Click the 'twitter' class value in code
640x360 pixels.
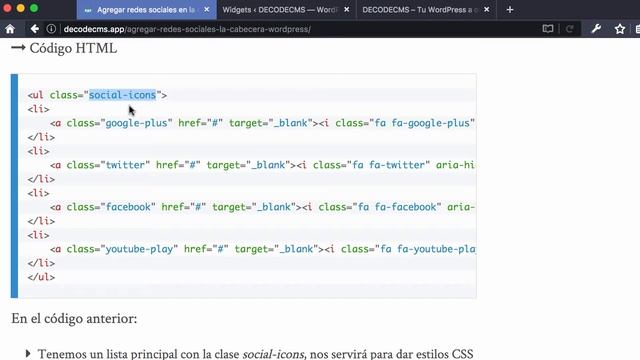(125, 165)
